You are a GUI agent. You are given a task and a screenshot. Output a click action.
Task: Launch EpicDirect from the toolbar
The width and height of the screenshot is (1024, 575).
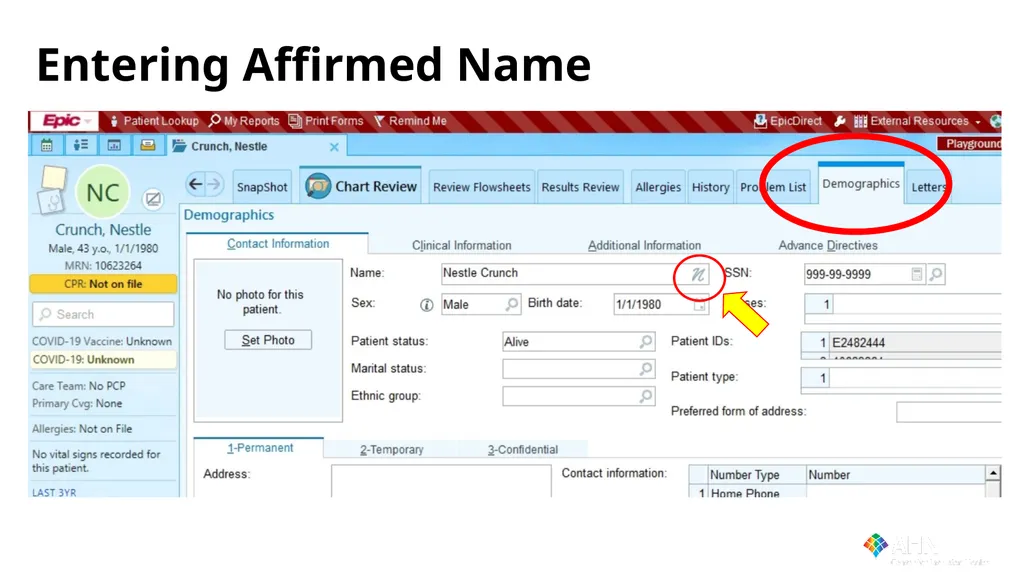(x=788, y=121)
